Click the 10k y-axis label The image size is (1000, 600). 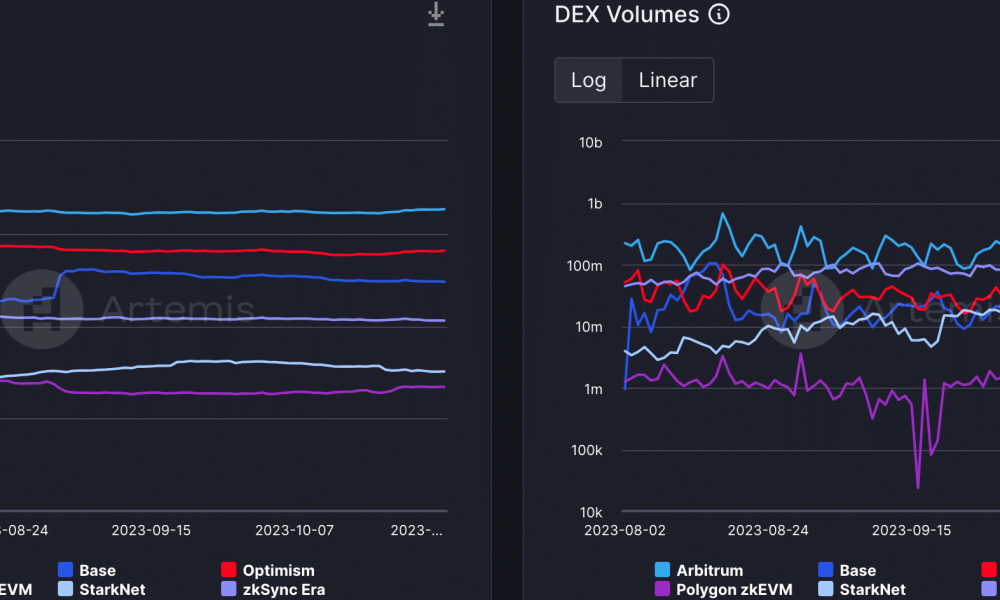pos(591,512)
